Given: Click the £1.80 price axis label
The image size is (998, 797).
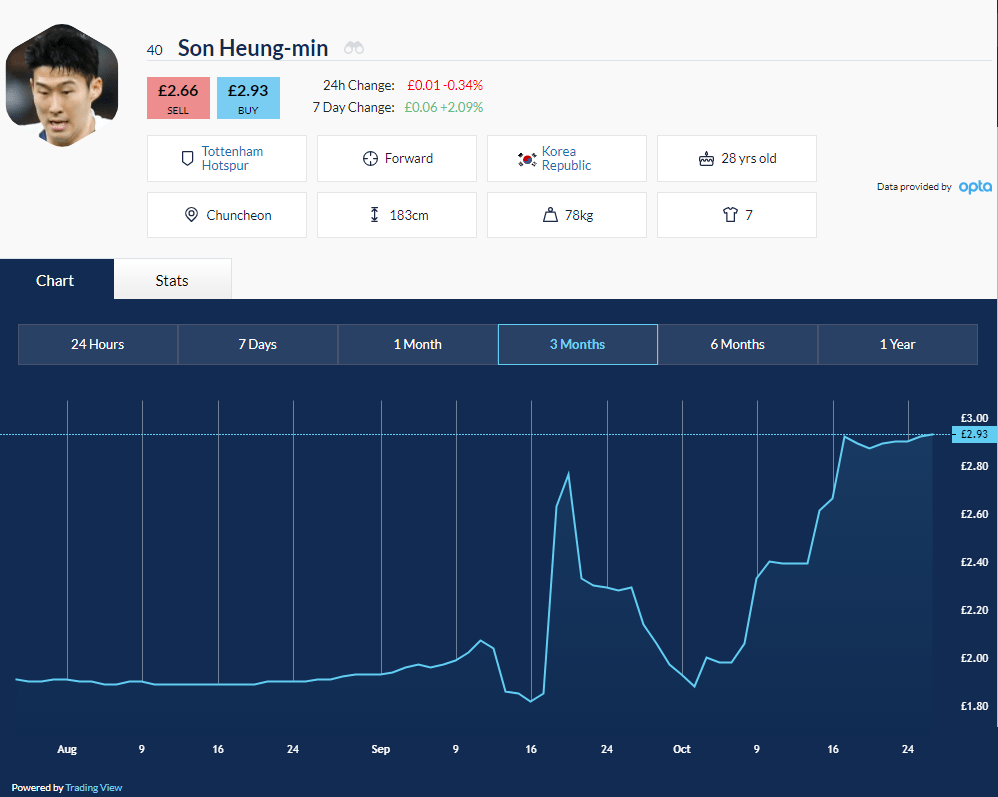Looking at the screenshot, I should (x=974, y=706).
